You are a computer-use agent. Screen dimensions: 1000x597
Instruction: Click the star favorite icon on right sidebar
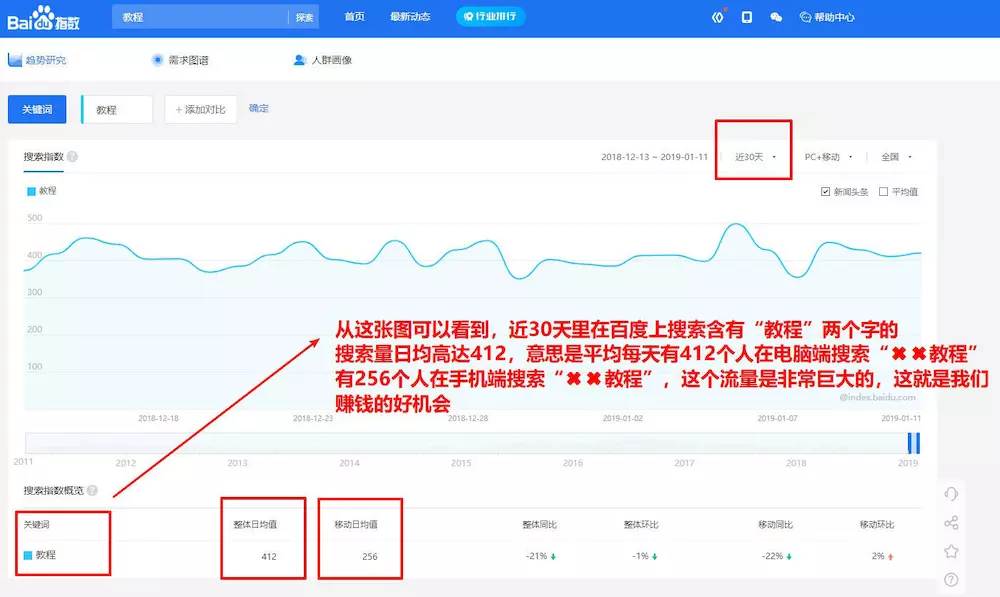point(951,551)
